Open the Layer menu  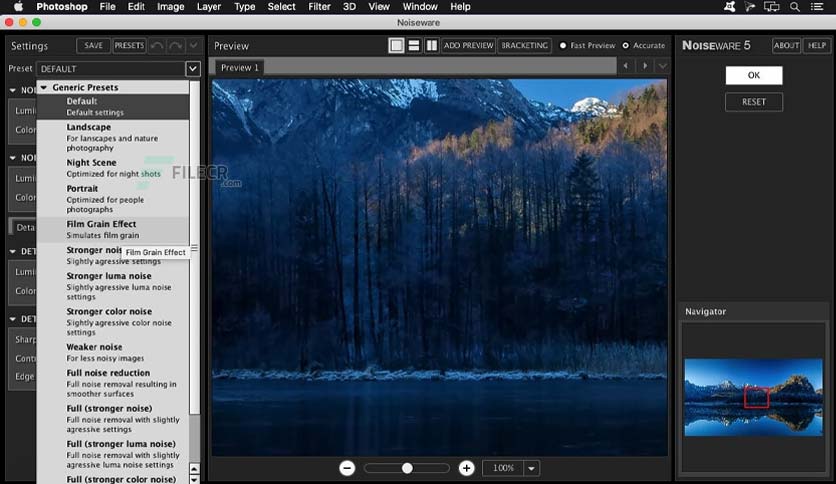(x=208, y=6)
